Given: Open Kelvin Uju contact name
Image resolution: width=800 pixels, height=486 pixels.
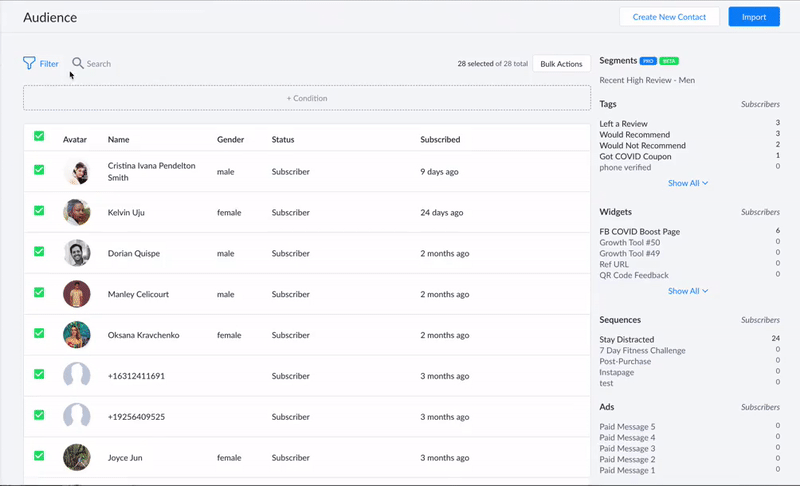Looking at the screenshot, I should 126,213.
